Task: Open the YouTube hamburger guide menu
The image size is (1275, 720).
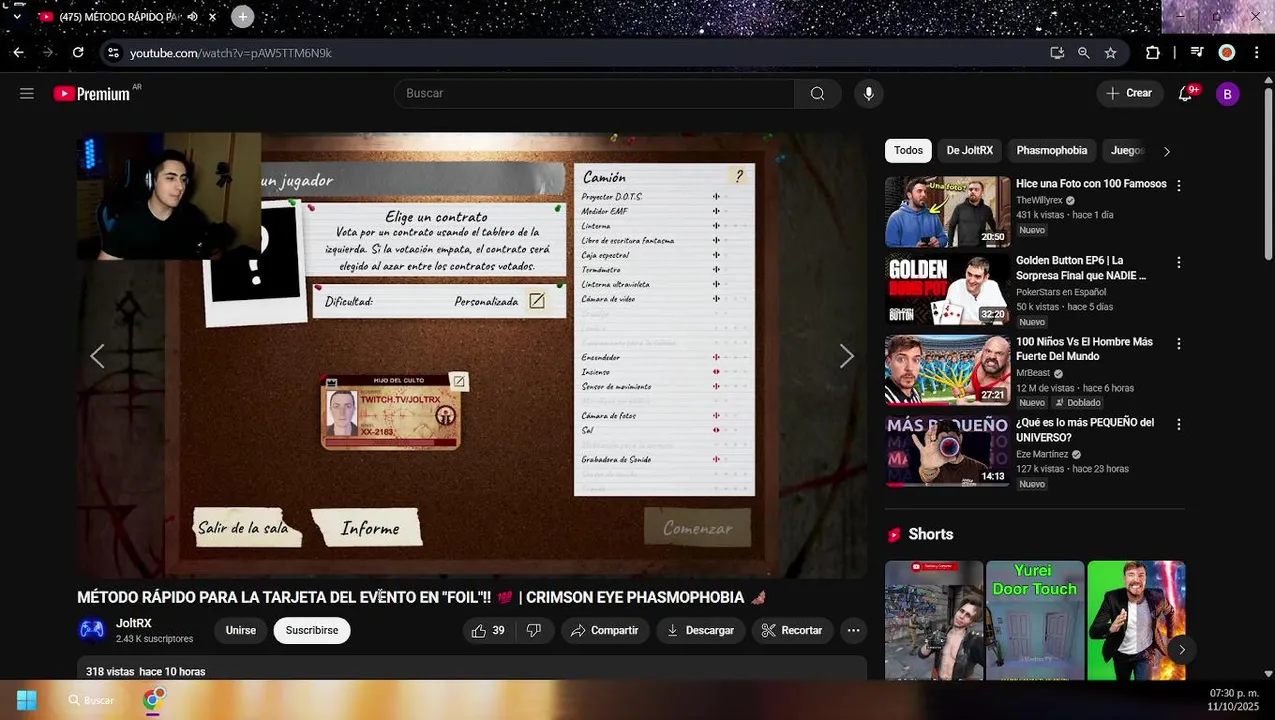Action: pyautogui.click(x=27, y=93)
